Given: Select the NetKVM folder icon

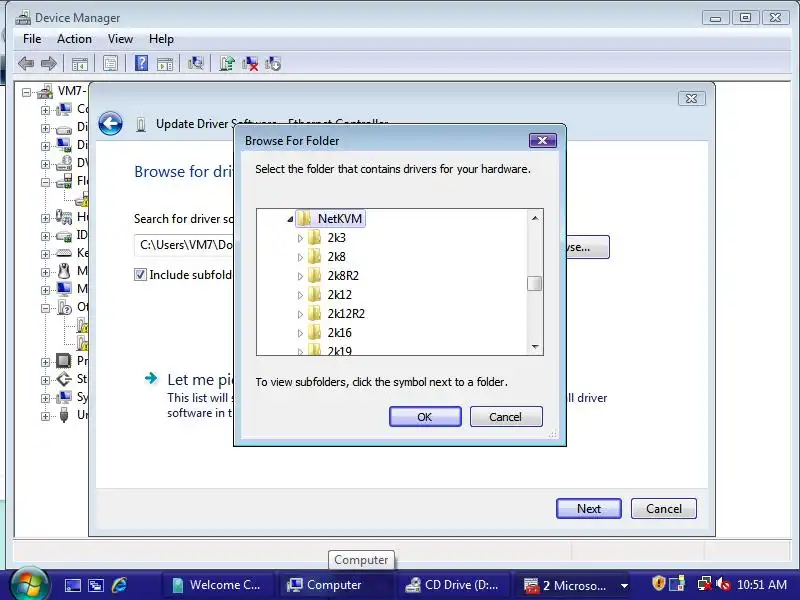Looking at the screenshot, I should 304,218.
